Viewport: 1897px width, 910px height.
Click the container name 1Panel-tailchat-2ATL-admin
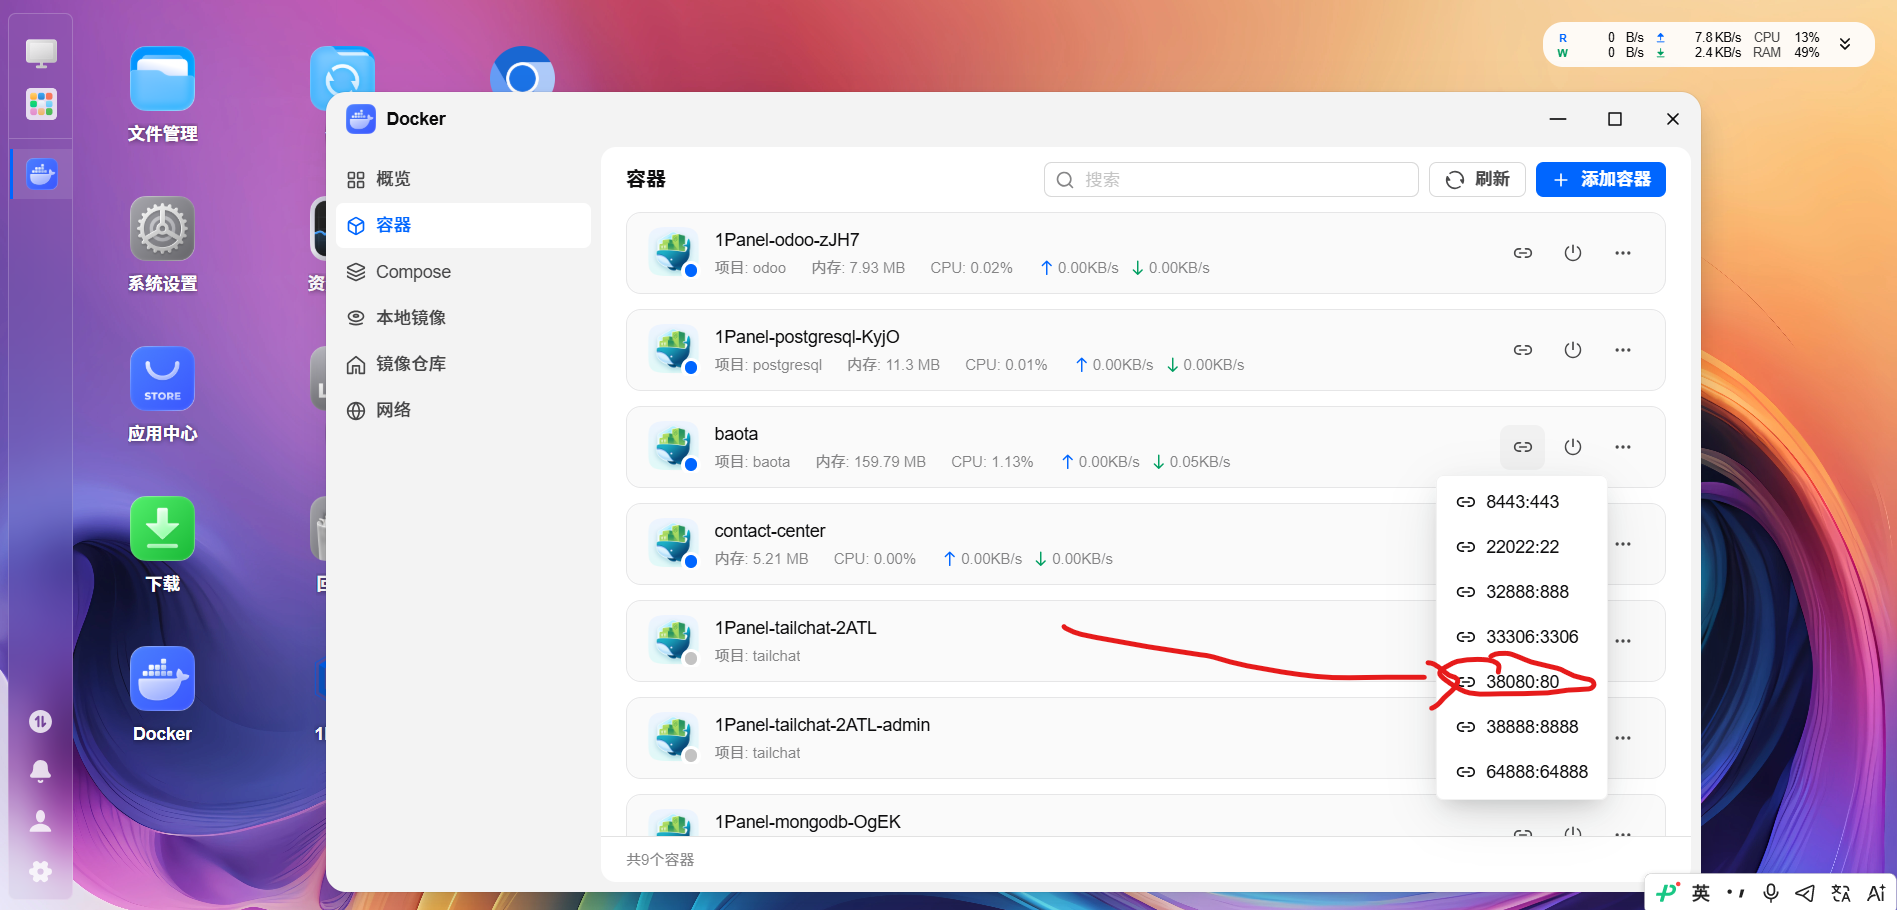[x=822, y=725]
